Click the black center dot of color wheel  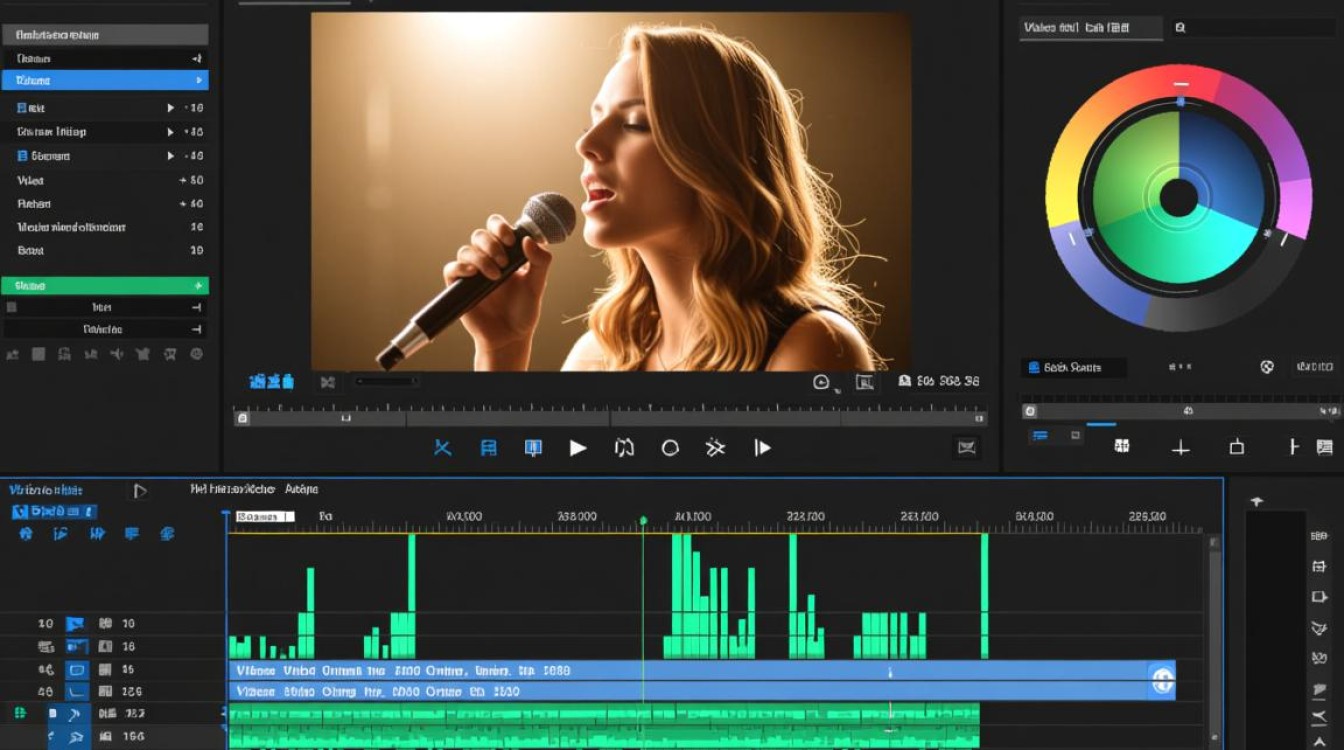coord(1179,198)
